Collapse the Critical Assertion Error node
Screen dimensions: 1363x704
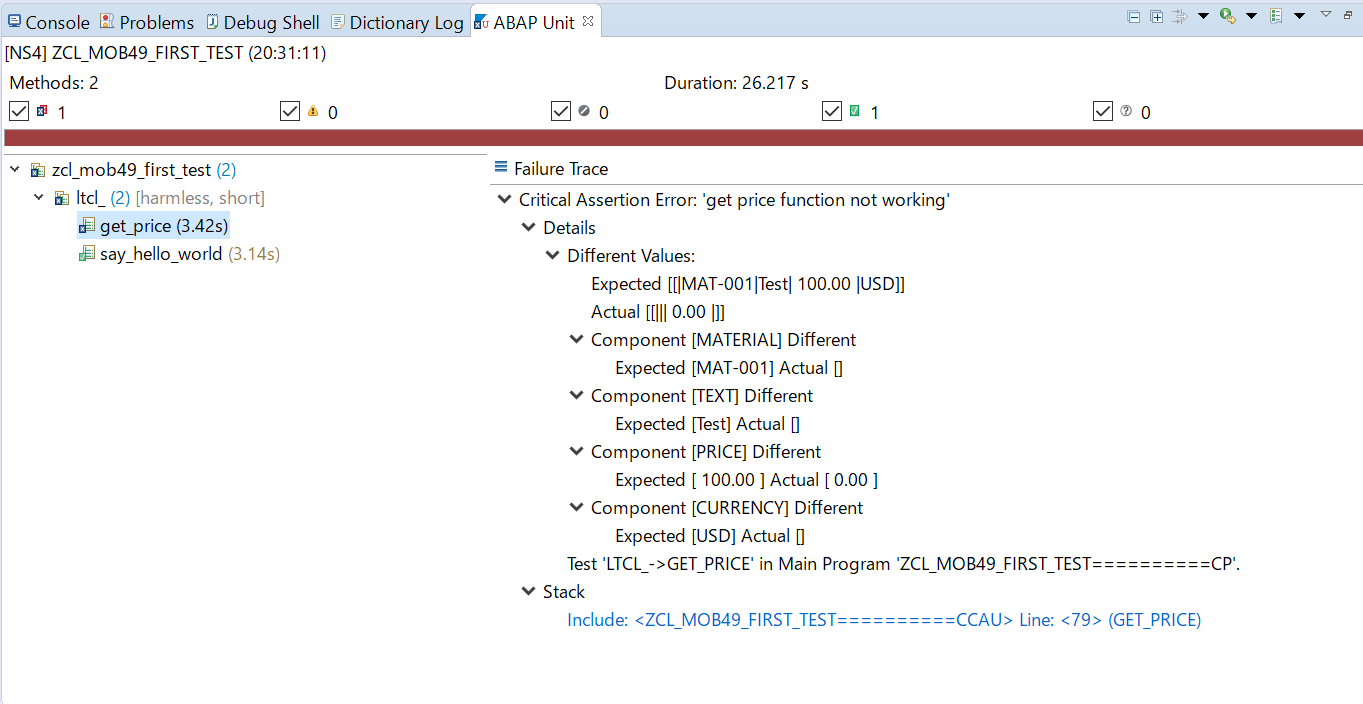pyautogui.click(x=504, y=200)
